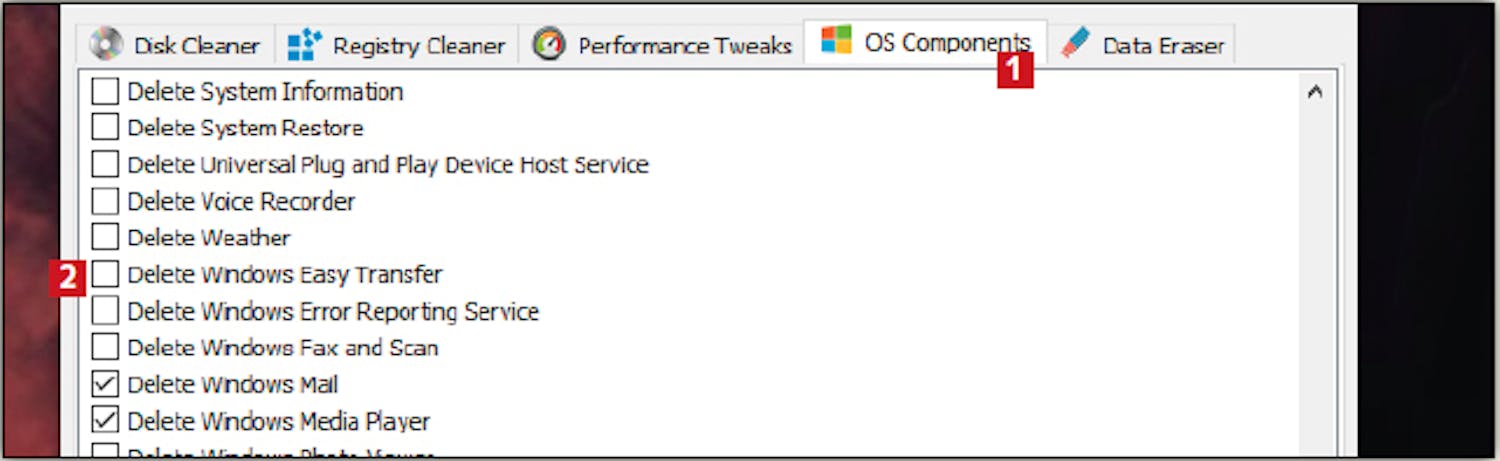Image resolution: width=1500 pixels, height=461 pixels.
Task: Switch to the Registry Cleaner tab
Action: tap(395, 45)
